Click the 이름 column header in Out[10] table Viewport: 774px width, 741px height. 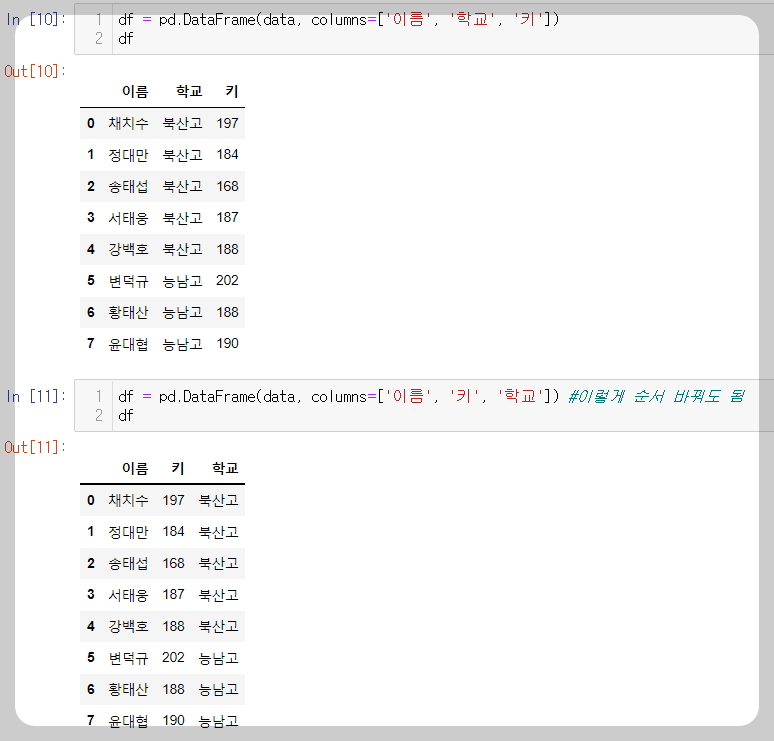pyautogui.click(x=135, y=91)
